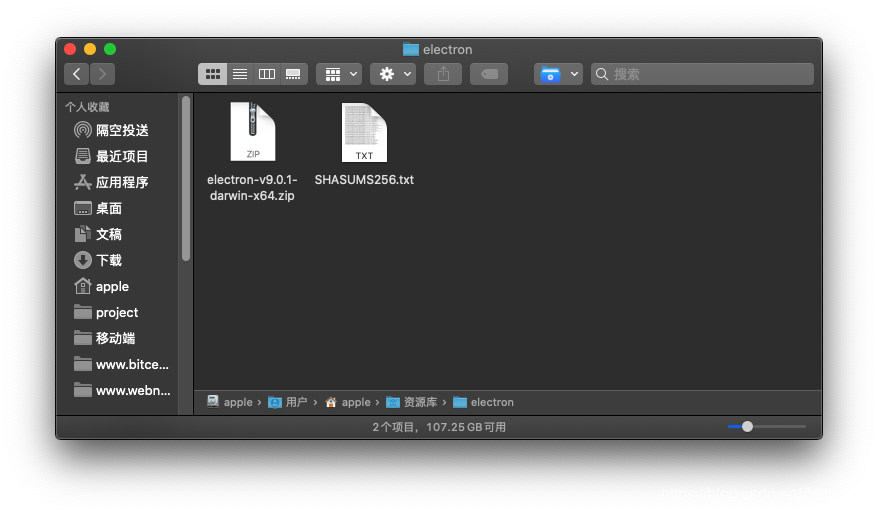The image size is (878, 513).
Task: Zoom the window with green button
Action: (x=110, y=49)
